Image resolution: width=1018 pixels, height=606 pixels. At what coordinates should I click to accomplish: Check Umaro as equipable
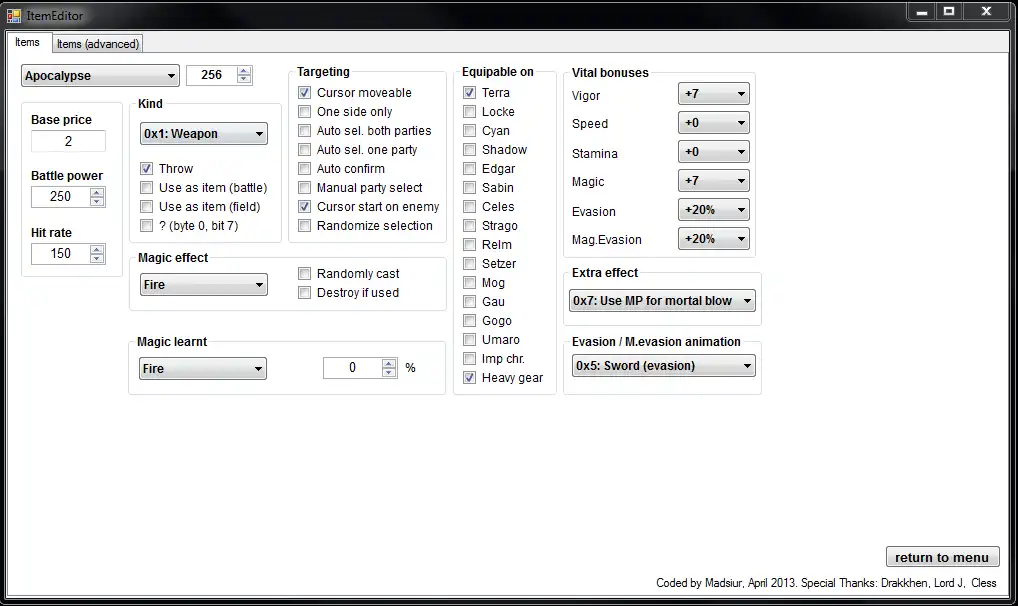pyautogui.click(x=469, y=340)
